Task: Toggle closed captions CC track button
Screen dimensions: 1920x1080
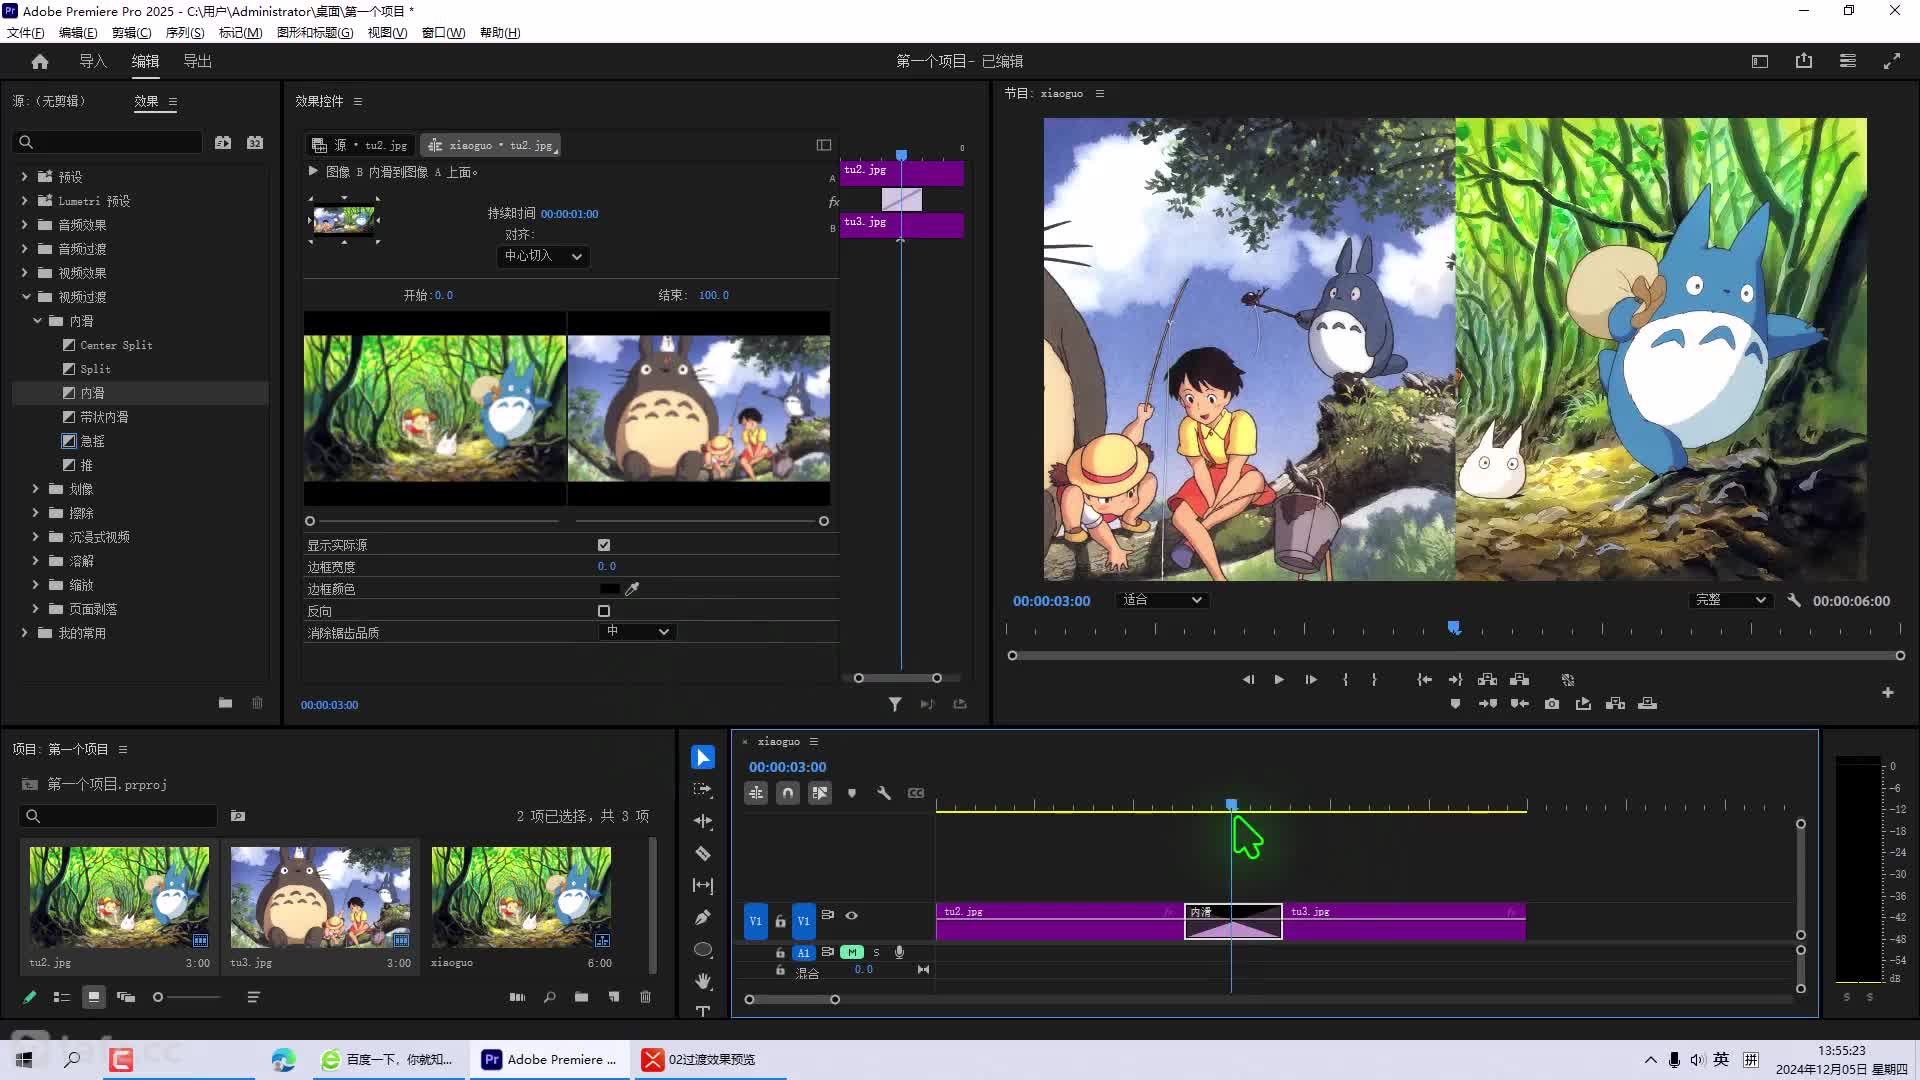Action: 916,793
